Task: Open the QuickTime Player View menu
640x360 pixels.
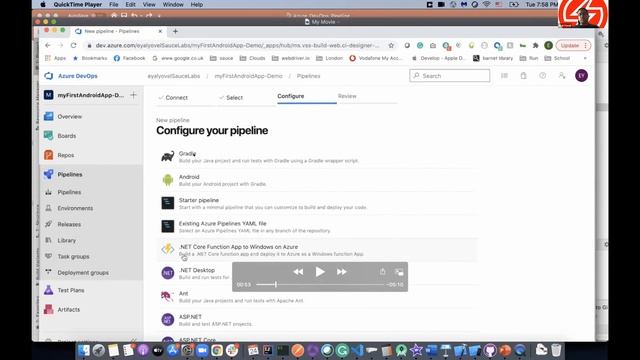Action: click(149, 4)
